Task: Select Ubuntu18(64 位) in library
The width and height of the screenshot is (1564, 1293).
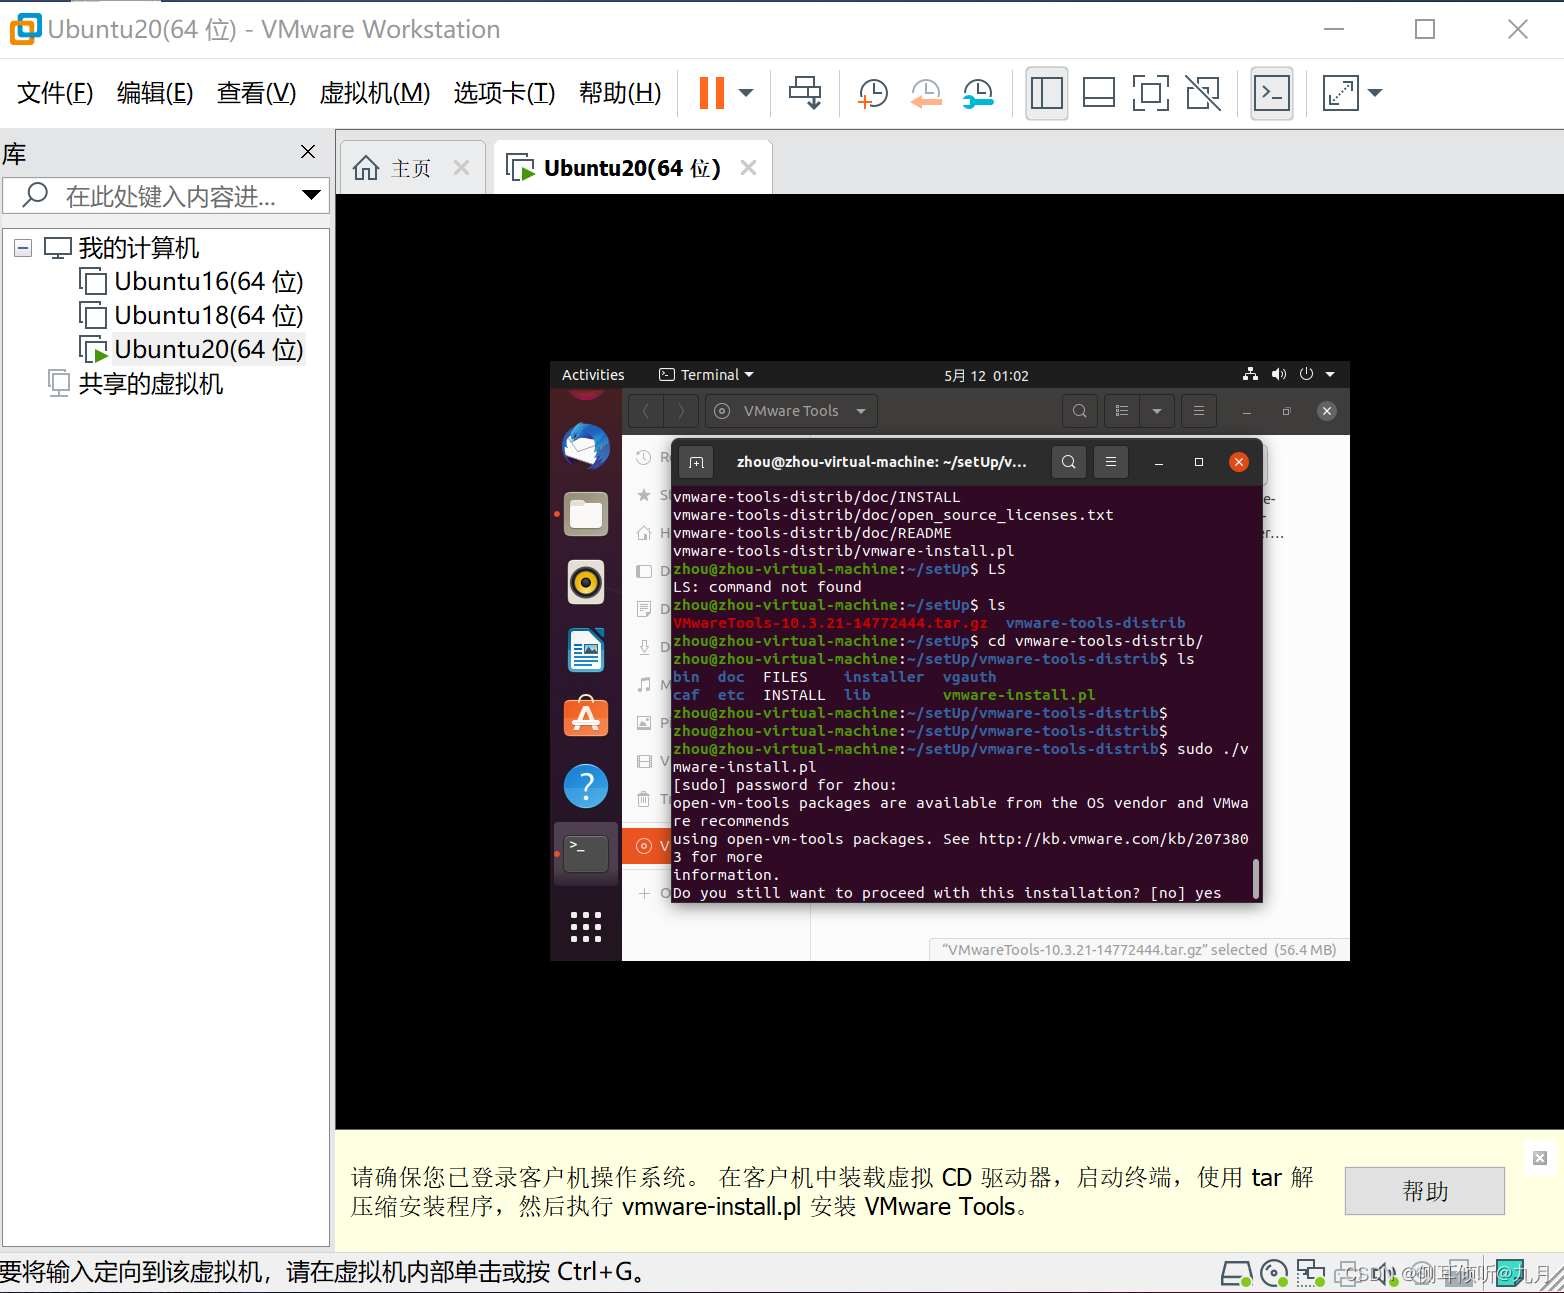Action: (192, 316)
